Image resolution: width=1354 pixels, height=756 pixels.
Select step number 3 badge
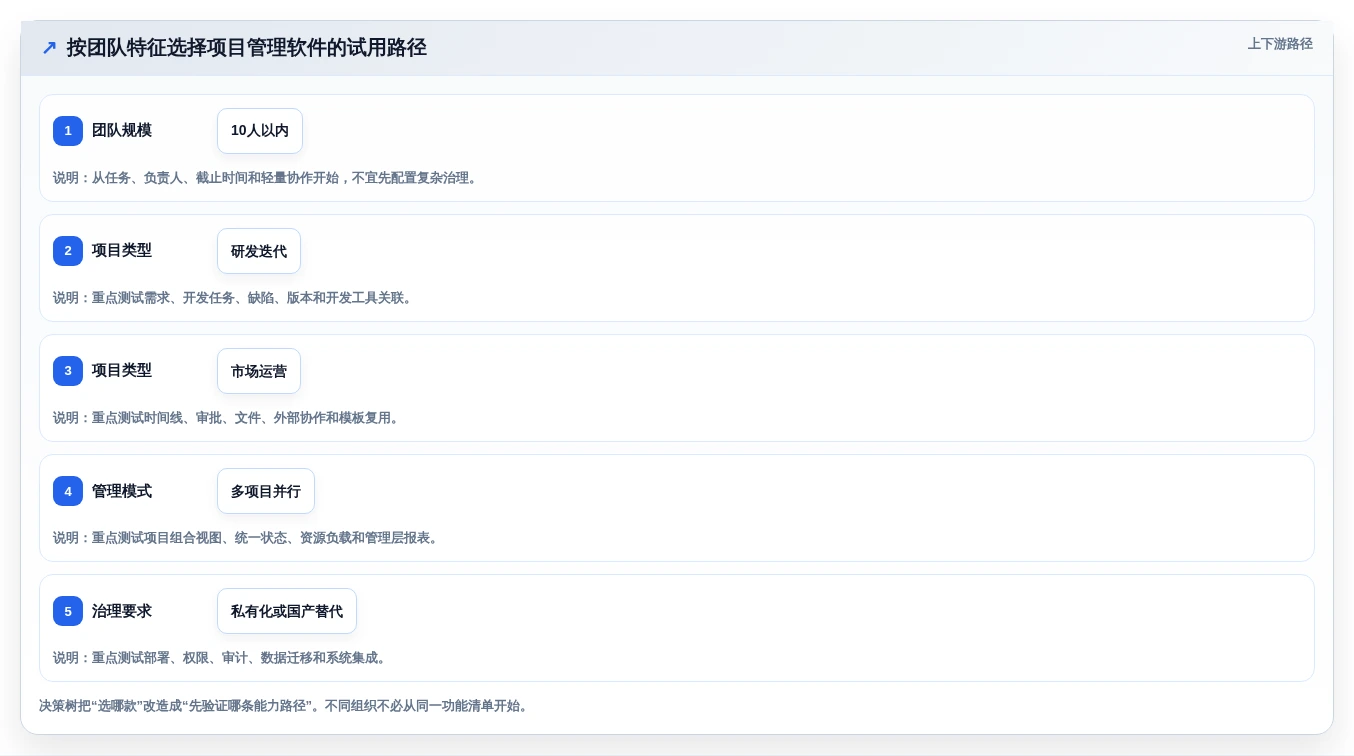click(68, 371)
